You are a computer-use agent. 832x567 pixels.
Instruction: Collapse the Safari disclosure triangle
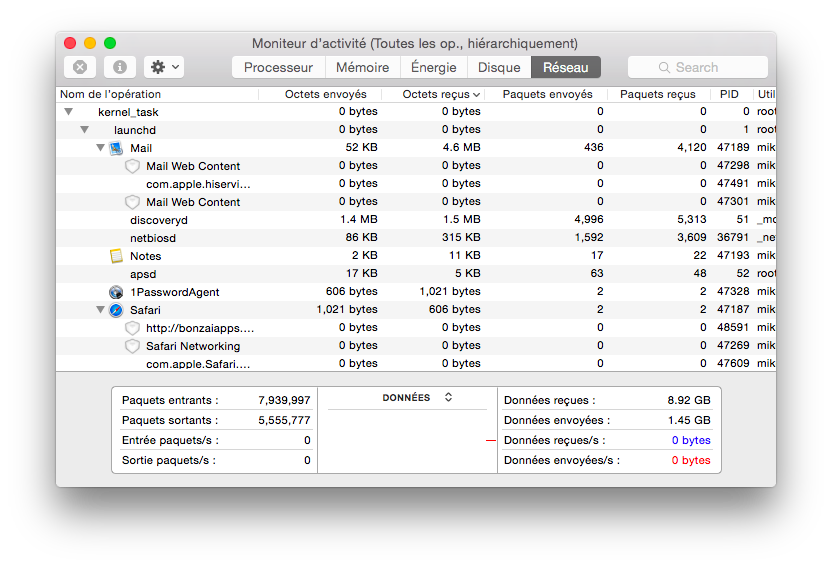[100, 310]
